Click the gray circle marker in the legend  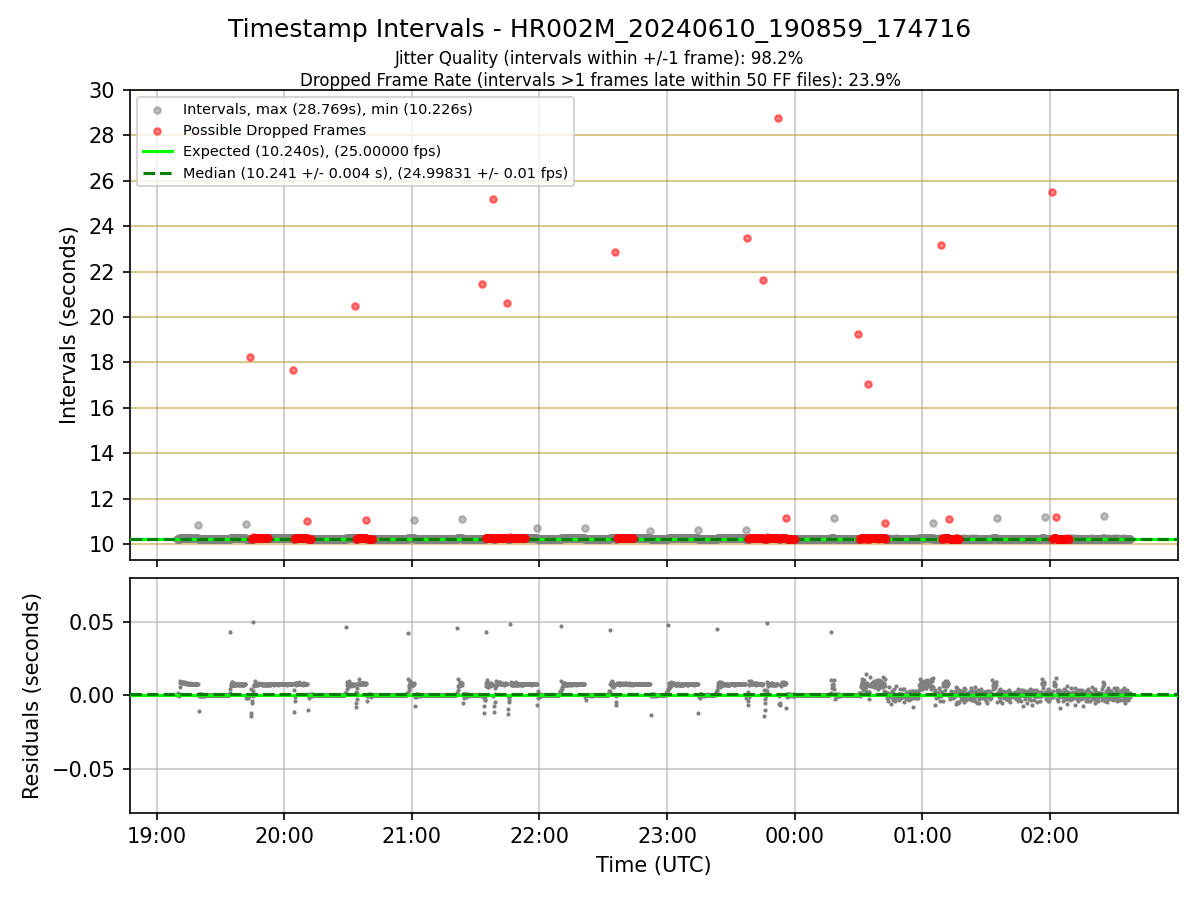[x=157, y=109]
